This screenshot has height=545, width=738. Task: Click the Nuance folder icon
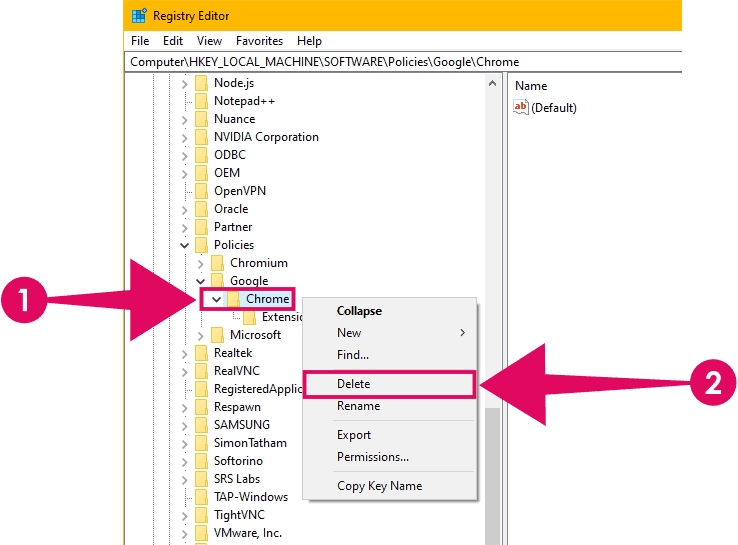[201, 119]
